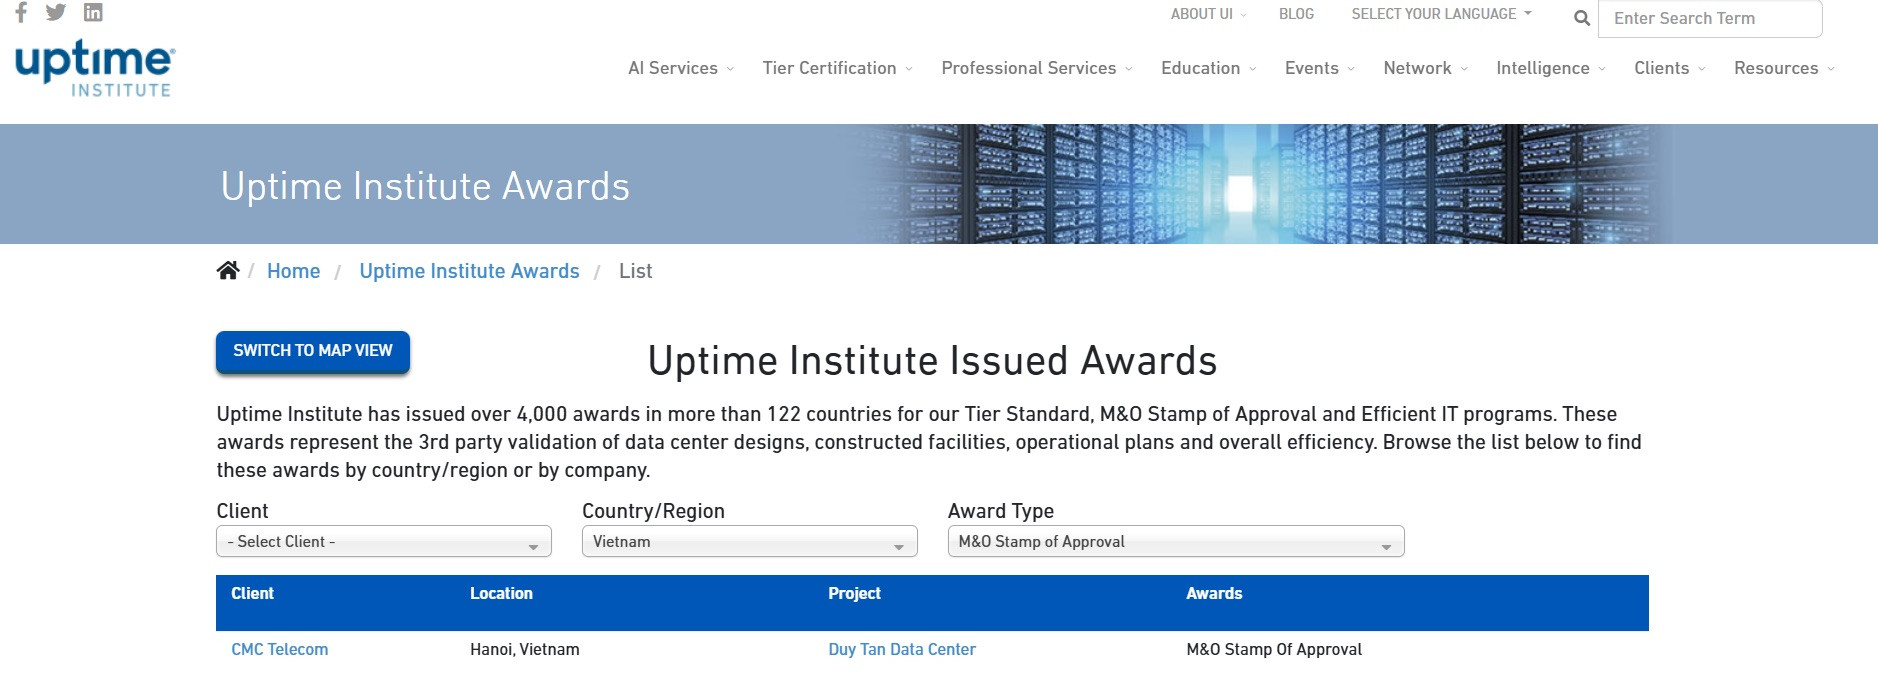Viewport: 1878px width, 678px height.
Task: Open the CMC Telecom client link
Action: [x=280, y=649]
